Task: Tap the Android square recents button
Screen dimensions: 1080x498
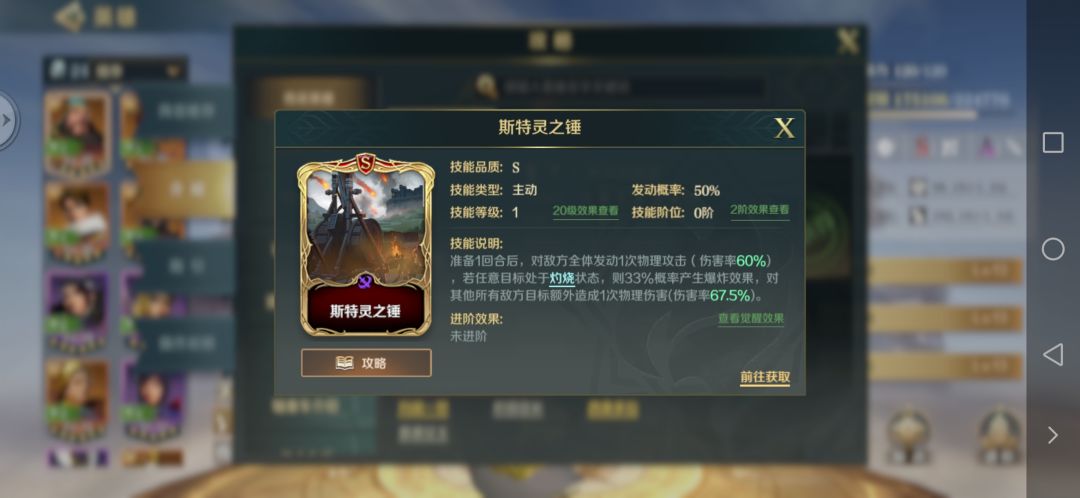Action: [x=1052, y=143]
